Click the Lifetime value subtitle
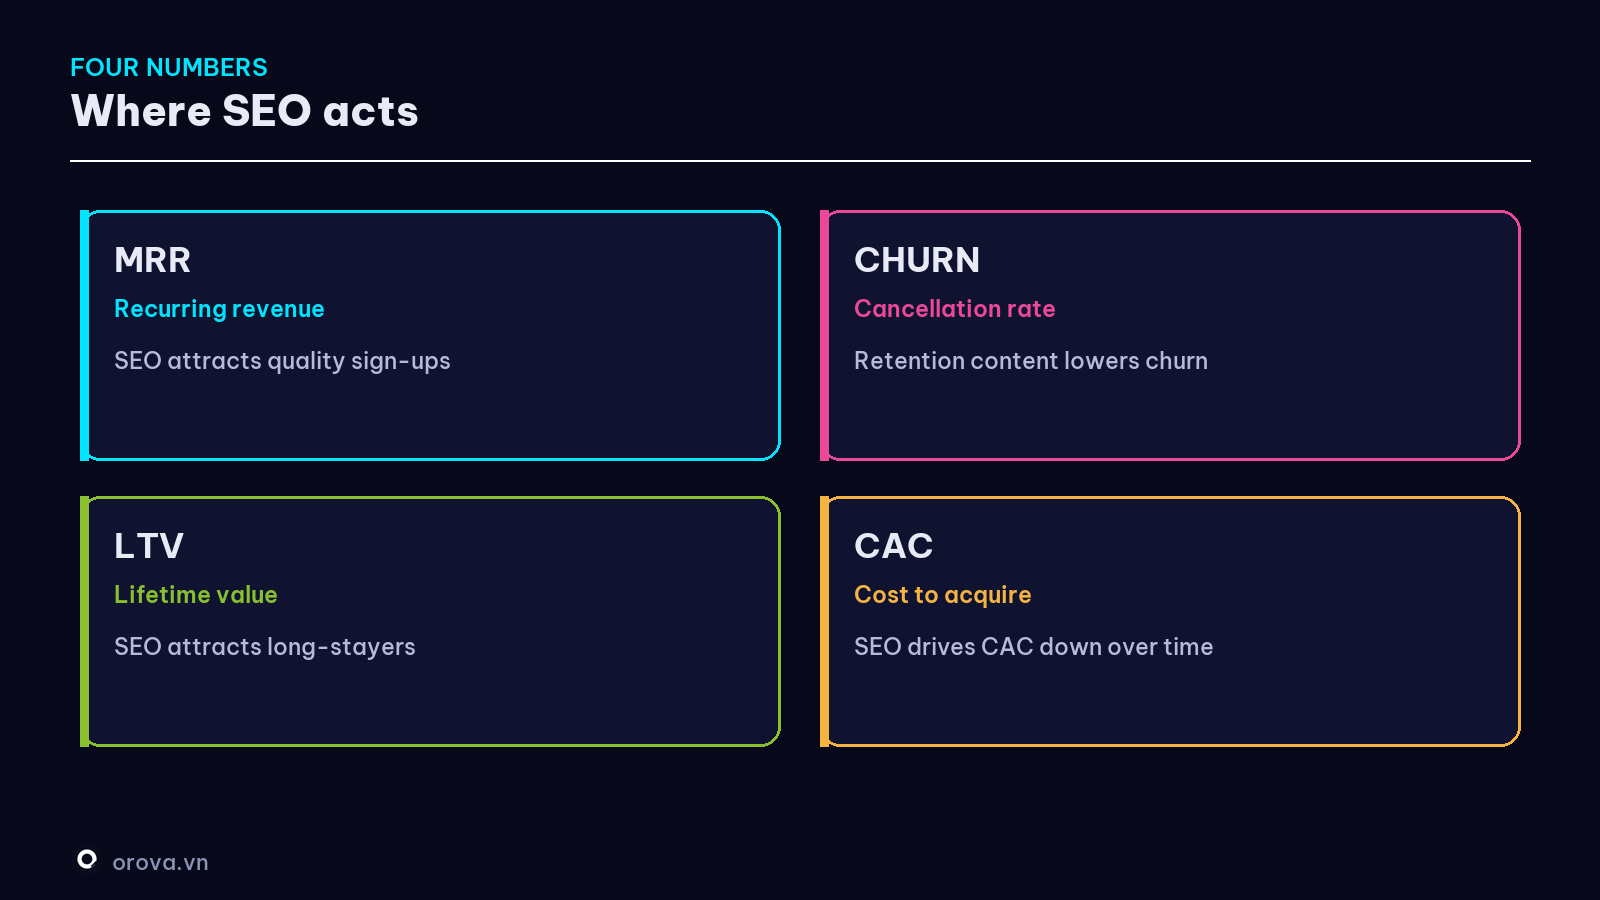 point(196,595)
